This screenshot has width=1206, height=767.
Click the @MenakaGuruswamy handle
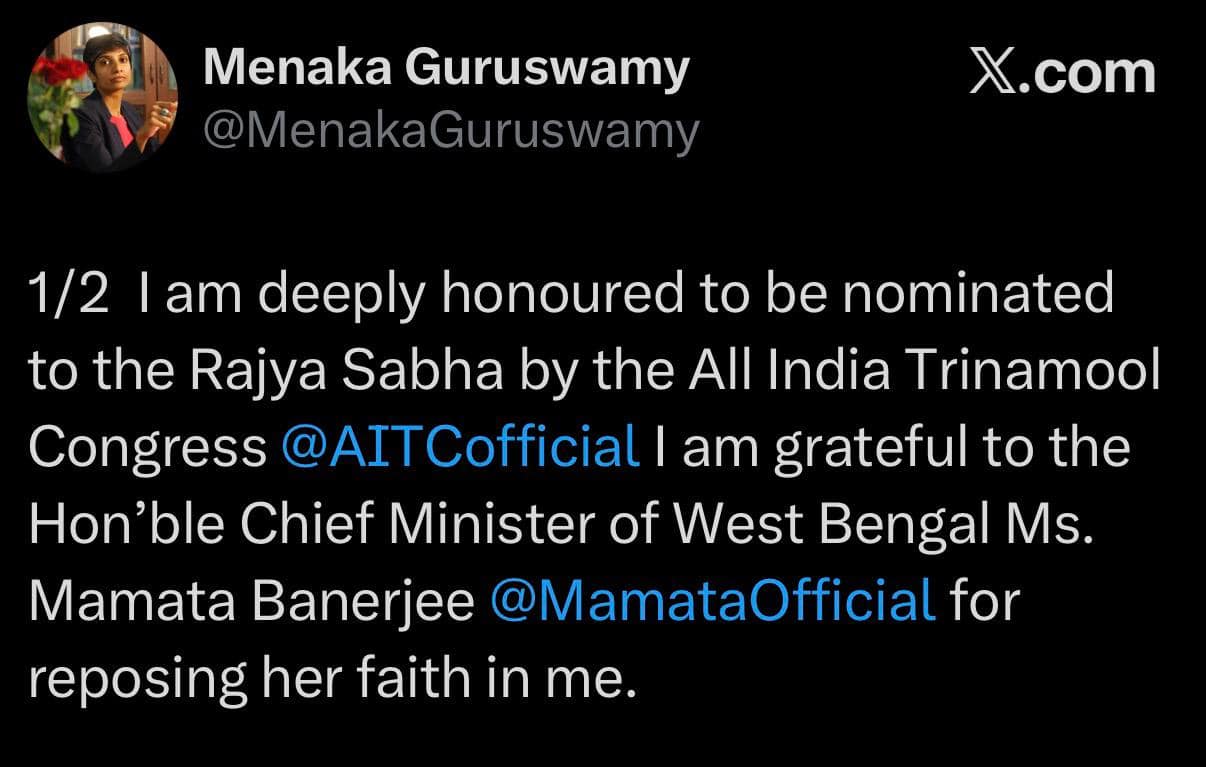pos(450,131)
